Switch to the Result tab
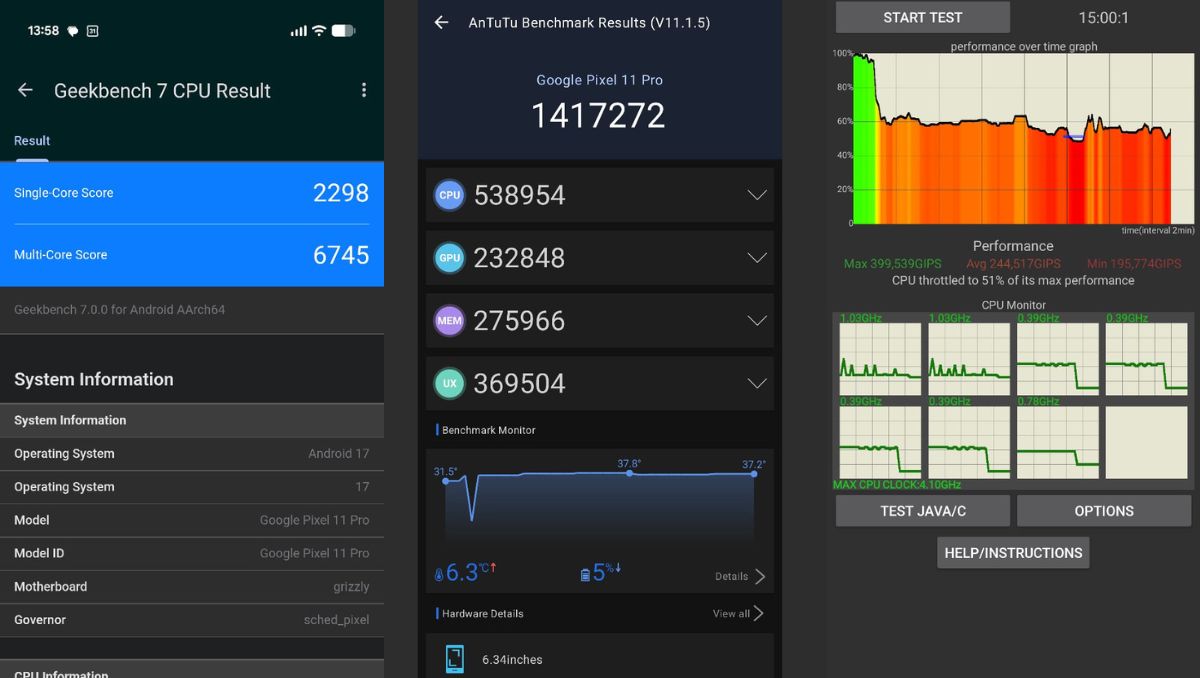The image size is (1200, 678). click(32, 141)
